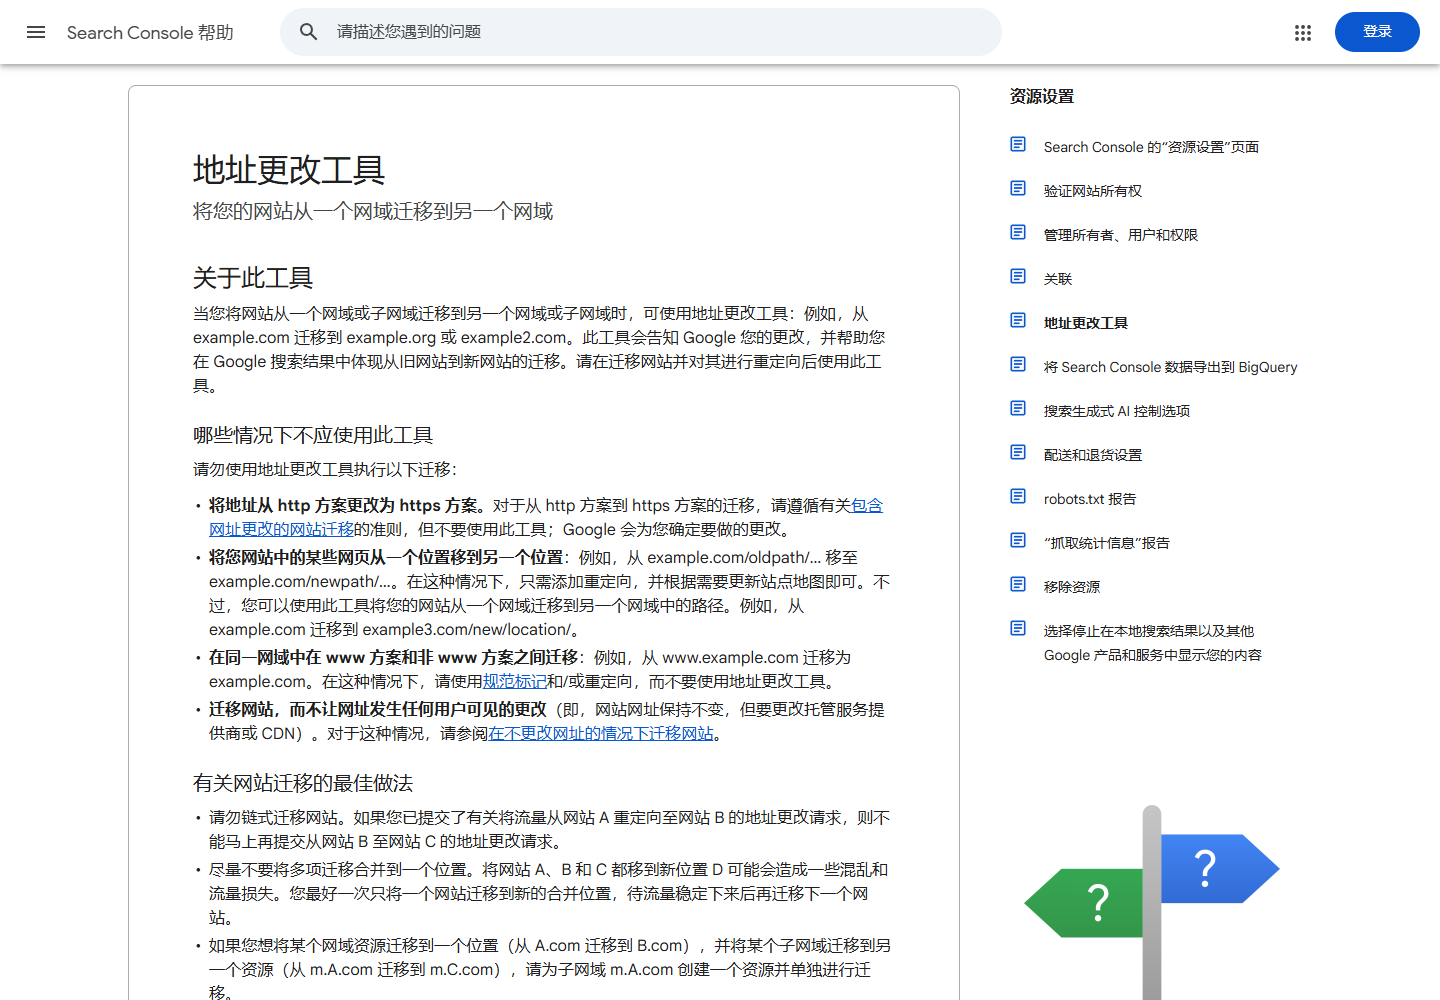Open the 验证网站所有权 sidebar article
The width and height of the screenshot is (1440, 1000).
click(1093, 191)
